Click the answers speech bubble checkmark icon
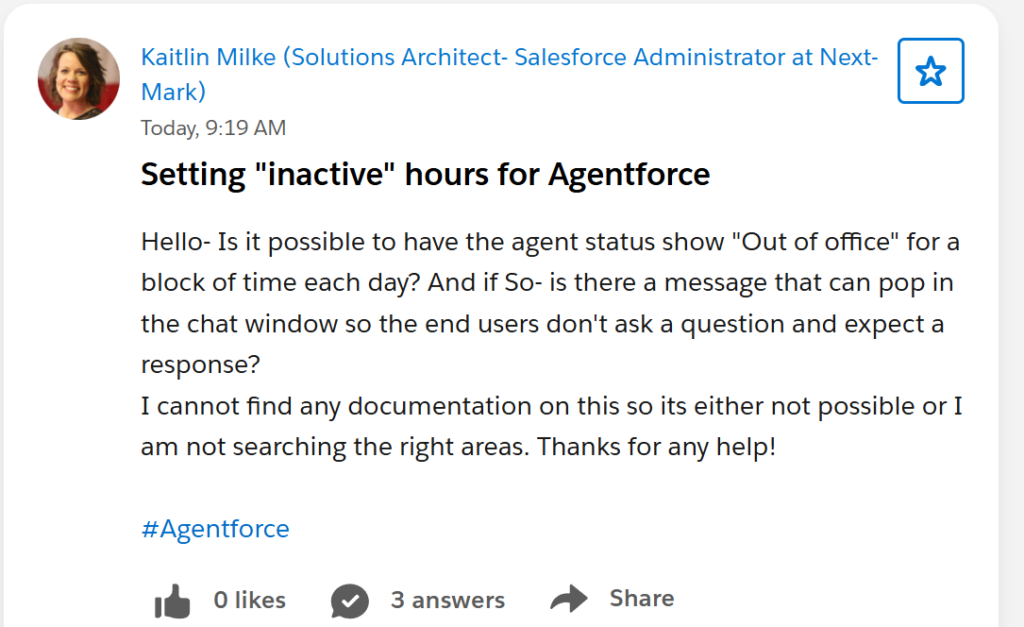 348,601
